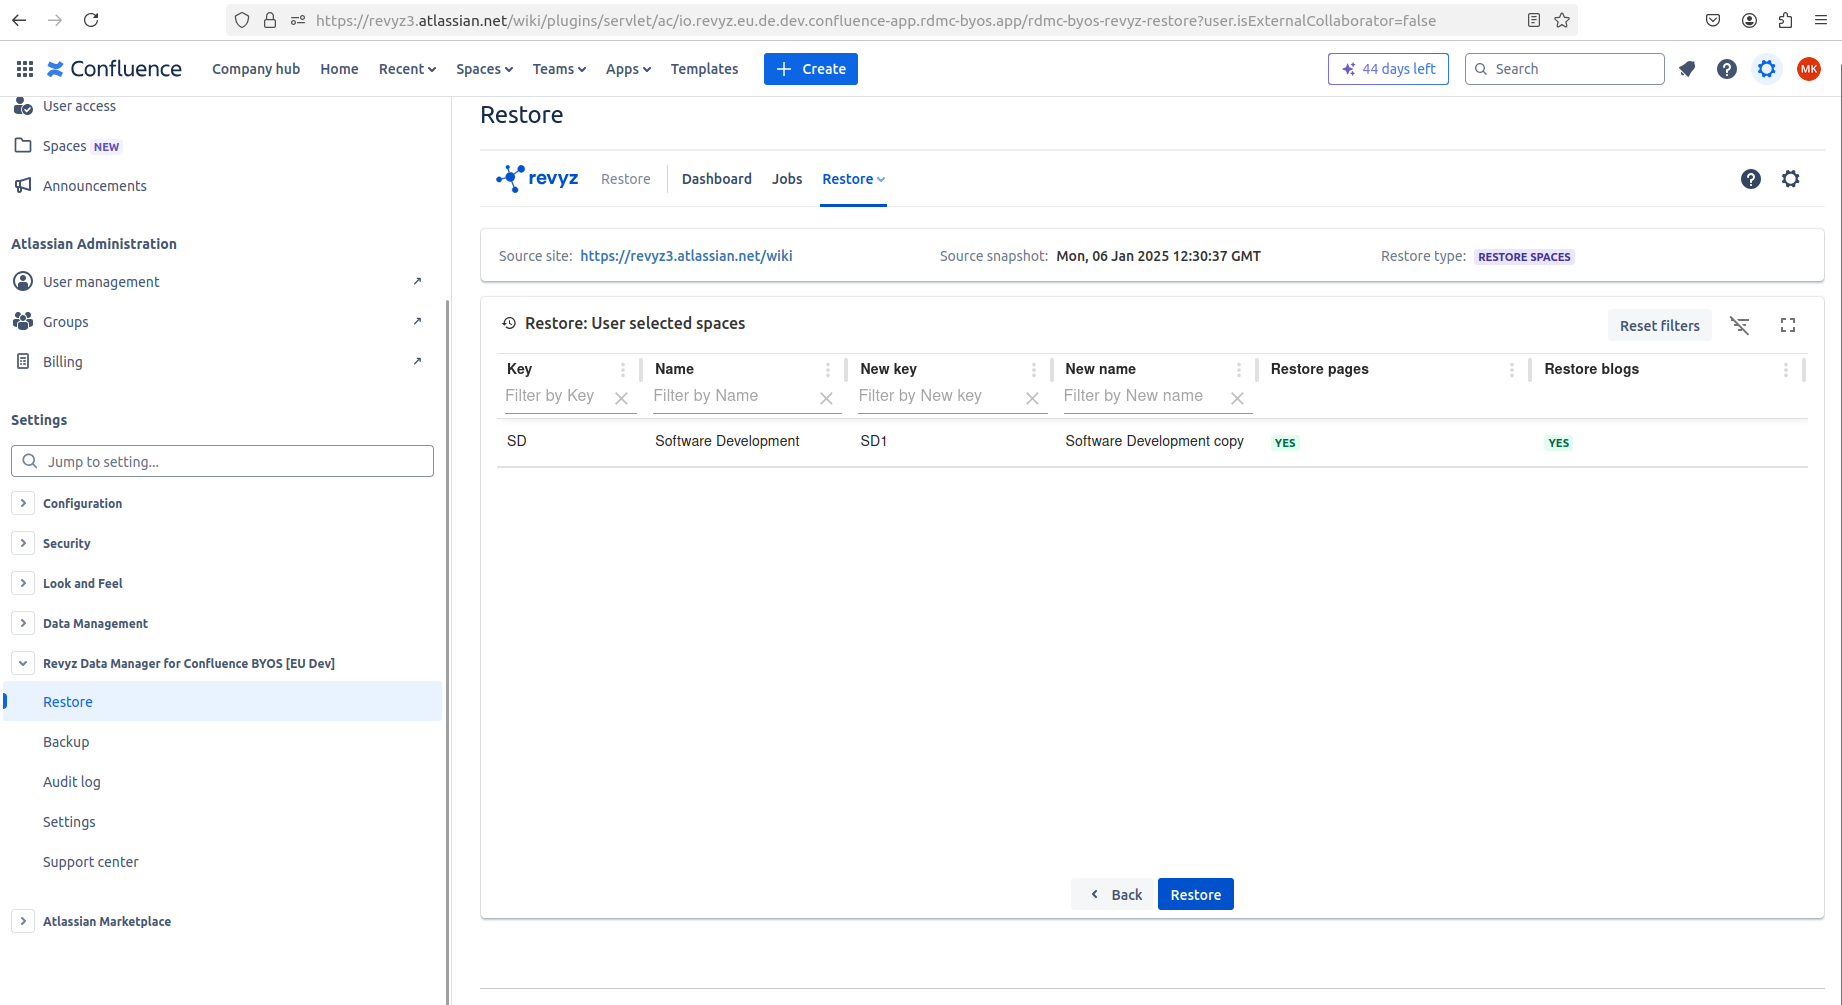Open the MK profile avatar
Screen dimensions: 1842x1005
(1809, 69)
